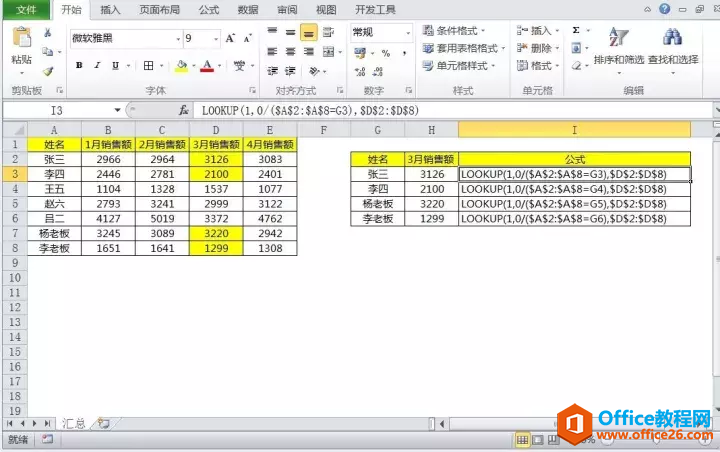
Task: Click the 排序和筛选 button
Action: pyautogui.click(x=619, y=48)
